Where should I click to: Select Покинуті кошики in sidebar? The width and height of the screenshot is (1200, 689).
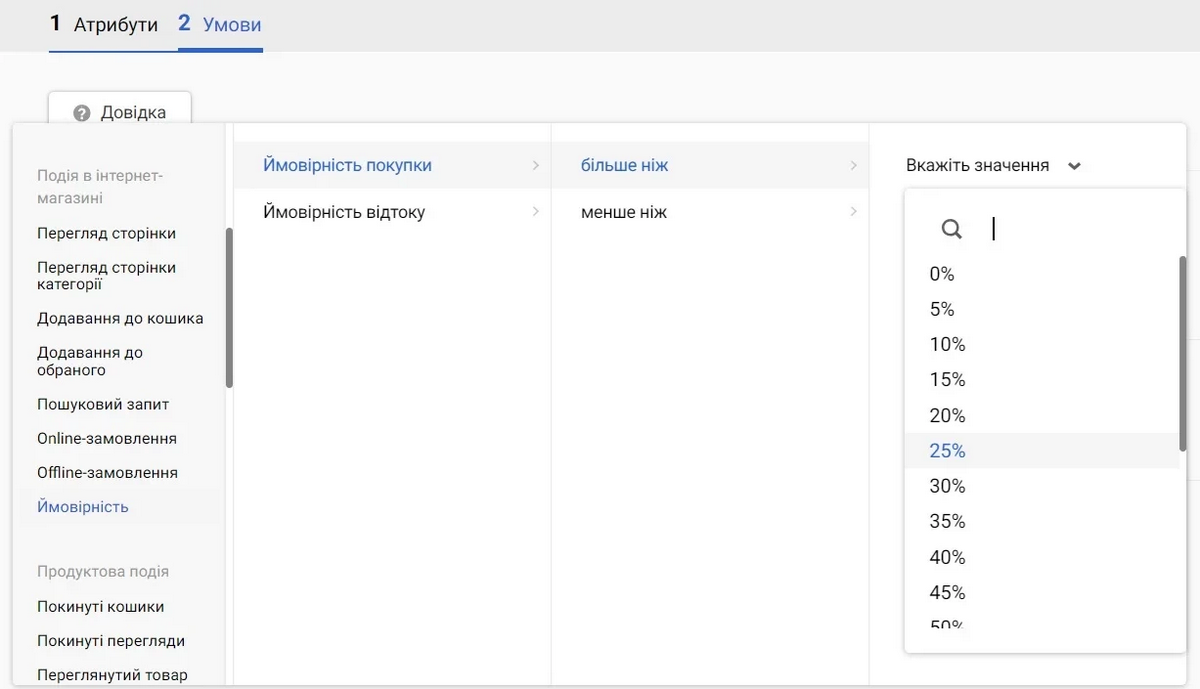coord(100,607)
